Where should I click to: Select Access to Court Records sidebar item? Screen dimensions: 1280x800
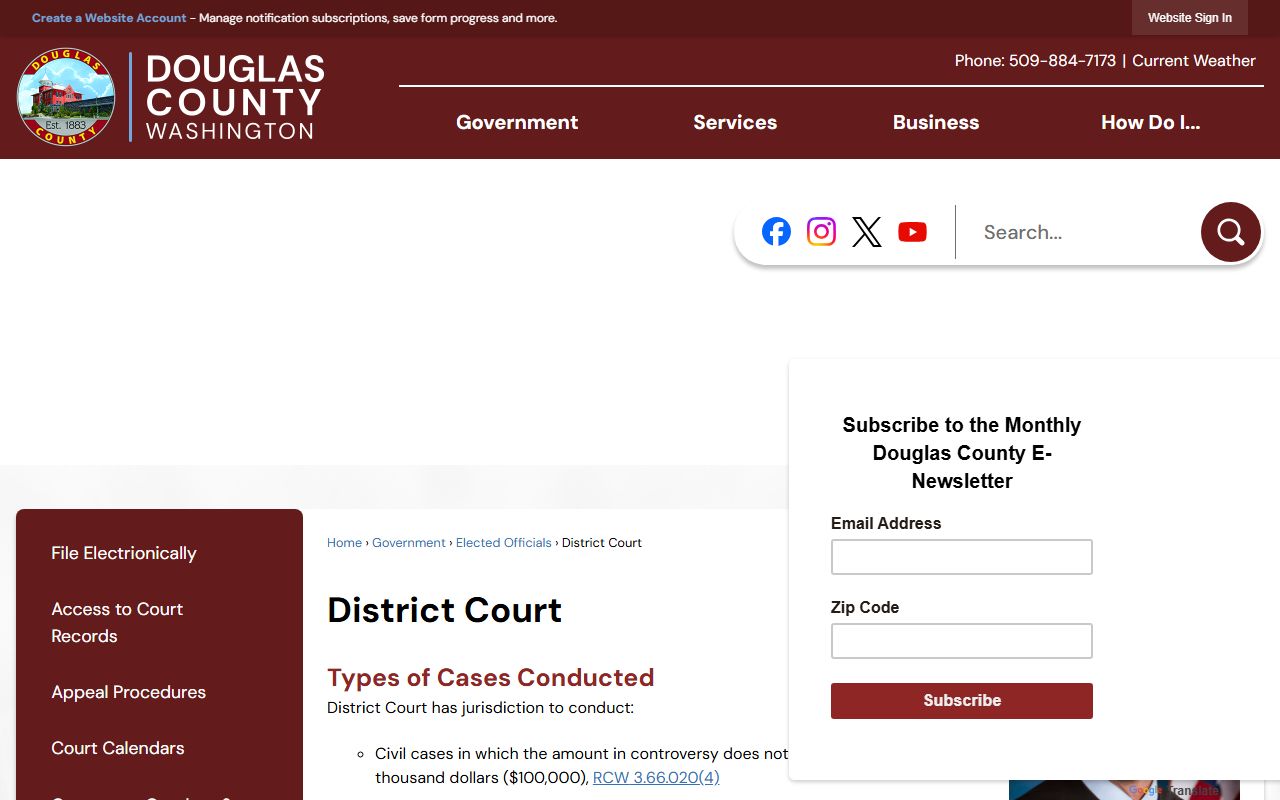point(117,622)
